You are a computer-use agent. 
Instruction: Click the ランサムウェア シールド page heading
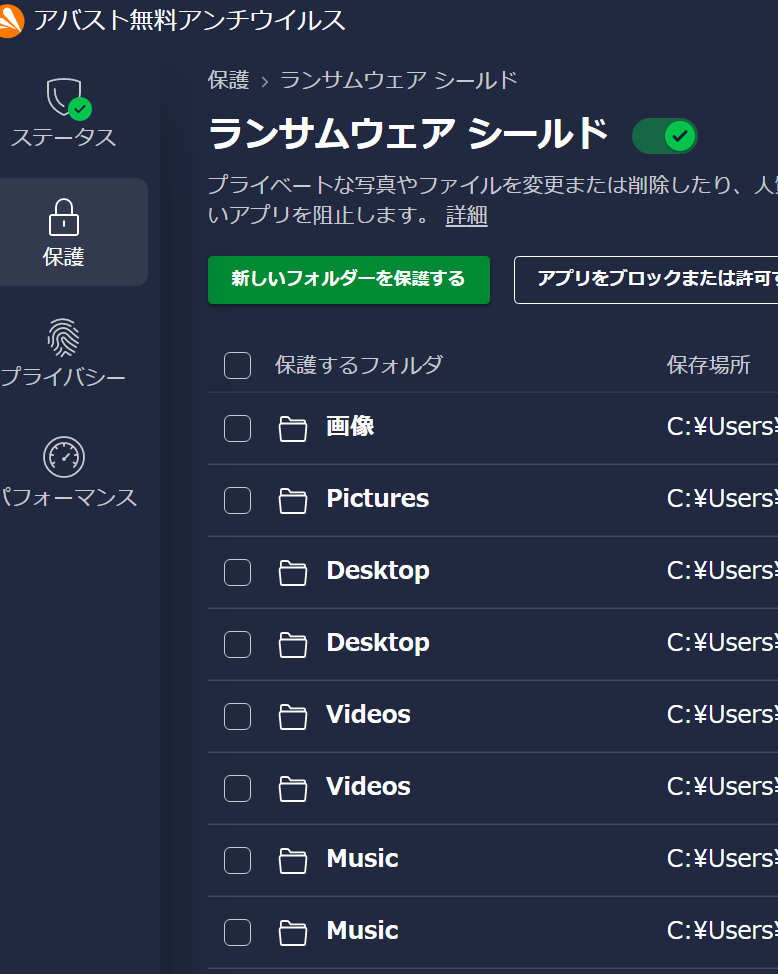408,134
